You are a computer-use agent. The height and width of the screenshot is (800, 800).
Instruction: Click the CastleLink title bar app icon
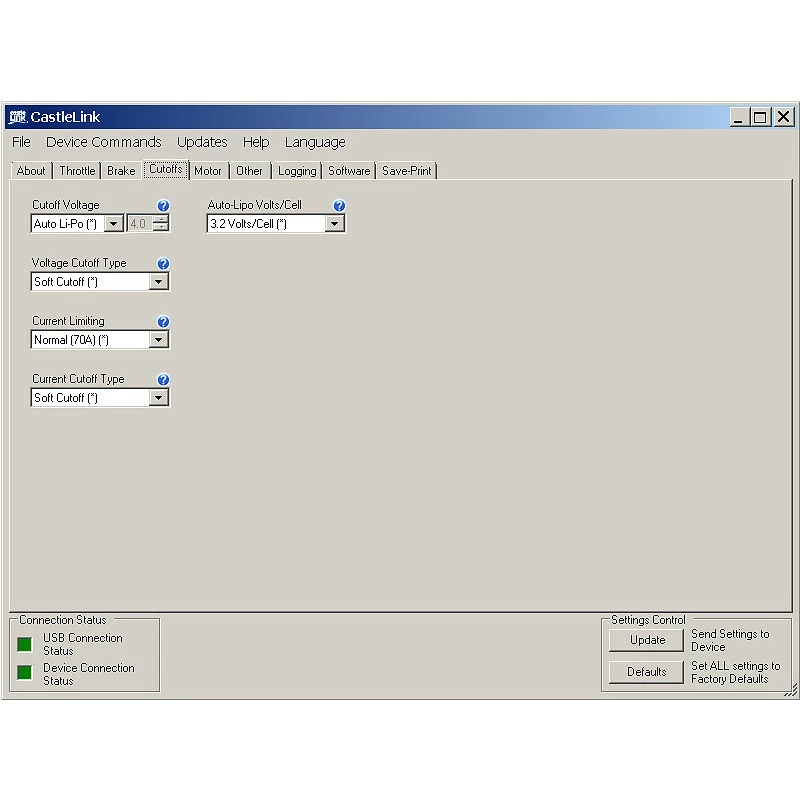(x=16, y=117)
